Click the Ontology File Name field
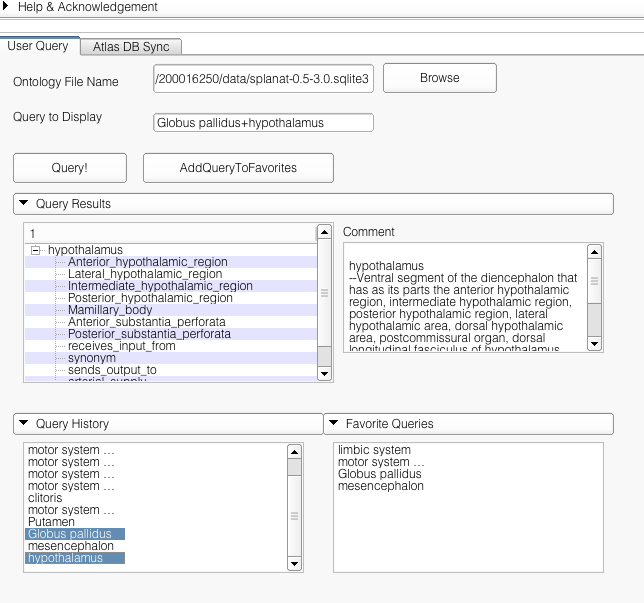The height and width of the screenshot is (603, 644). [x=263, y=80]
